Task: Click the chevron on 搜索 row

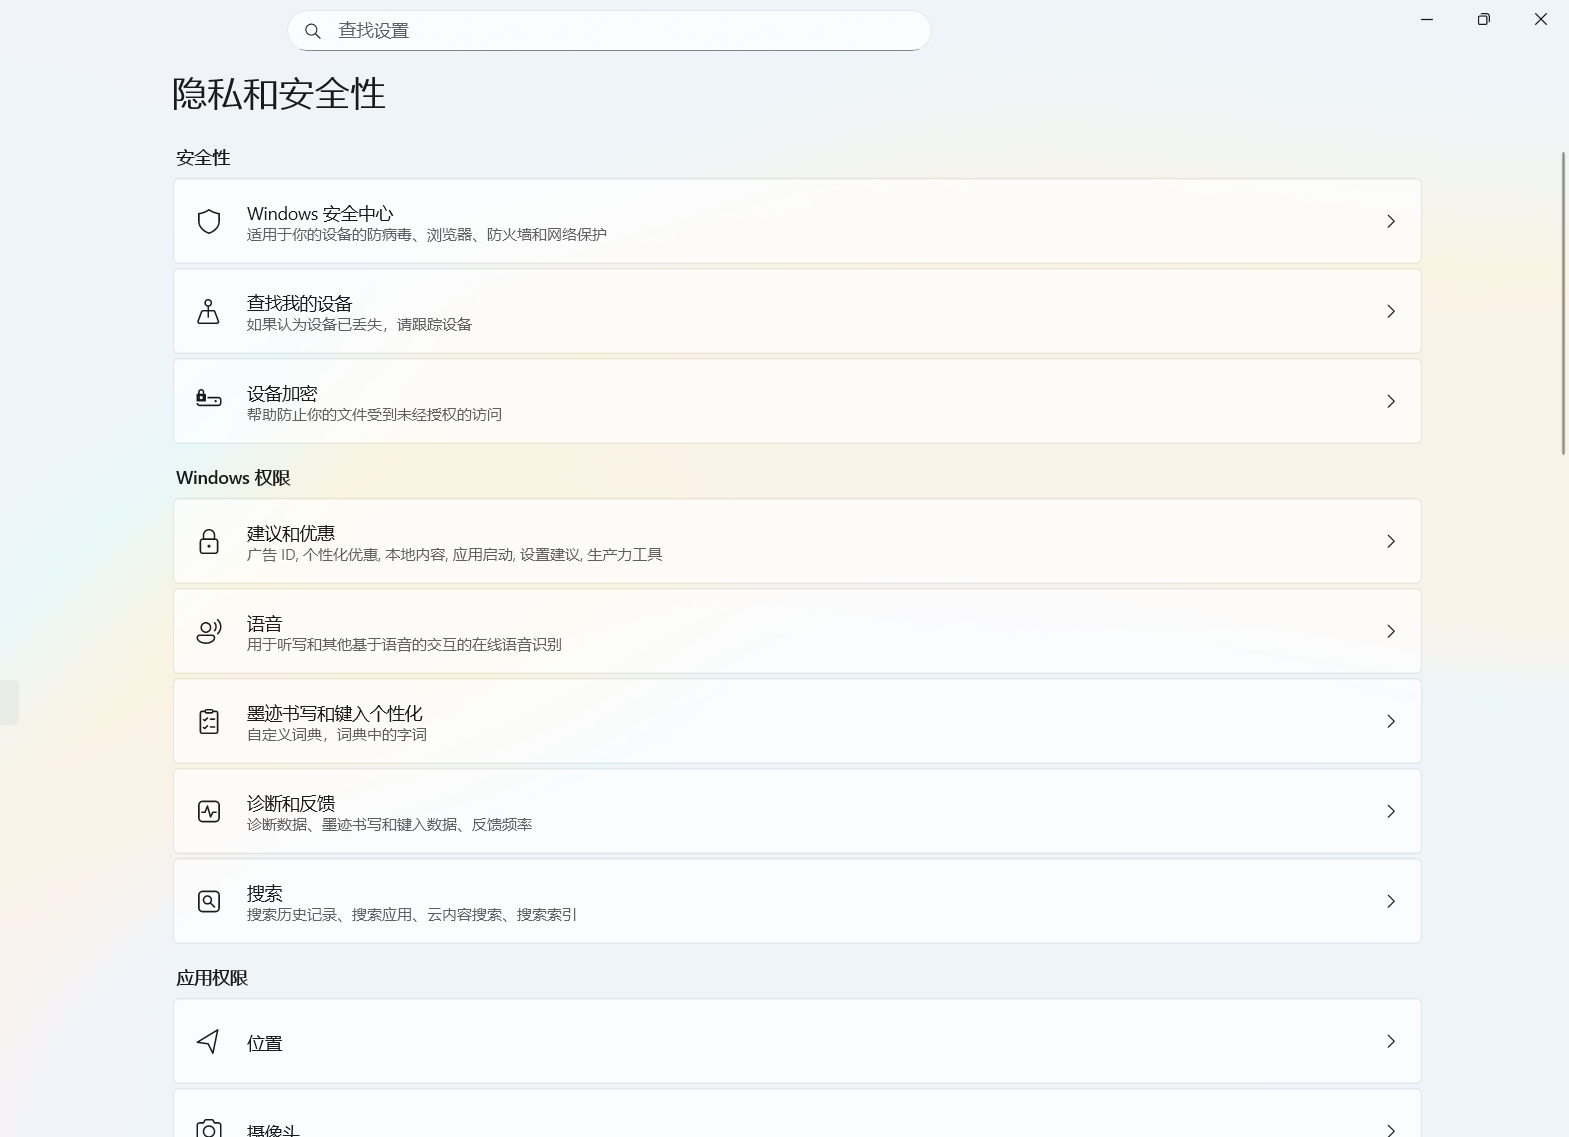Action: pos(1391,901)
